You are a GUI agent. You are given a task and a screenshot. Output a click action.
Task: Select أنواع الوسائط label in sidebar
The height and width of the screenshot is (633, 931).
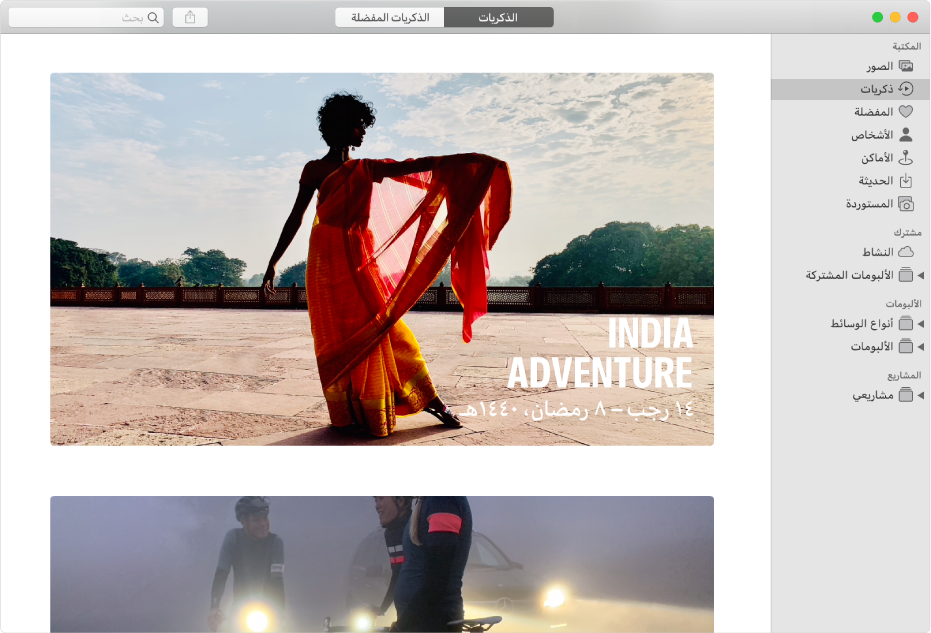[x=862, y=323]
